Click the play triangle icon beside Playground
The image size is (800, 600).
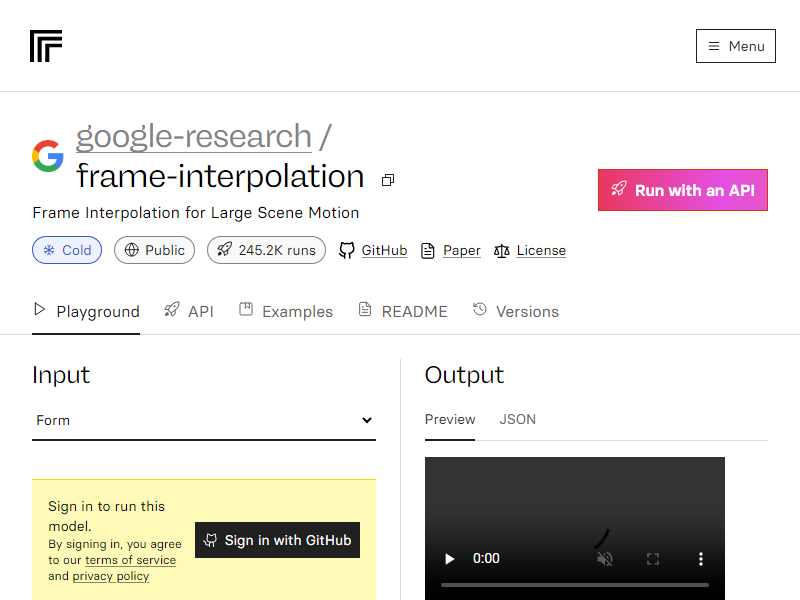click(x=39, y=309)
